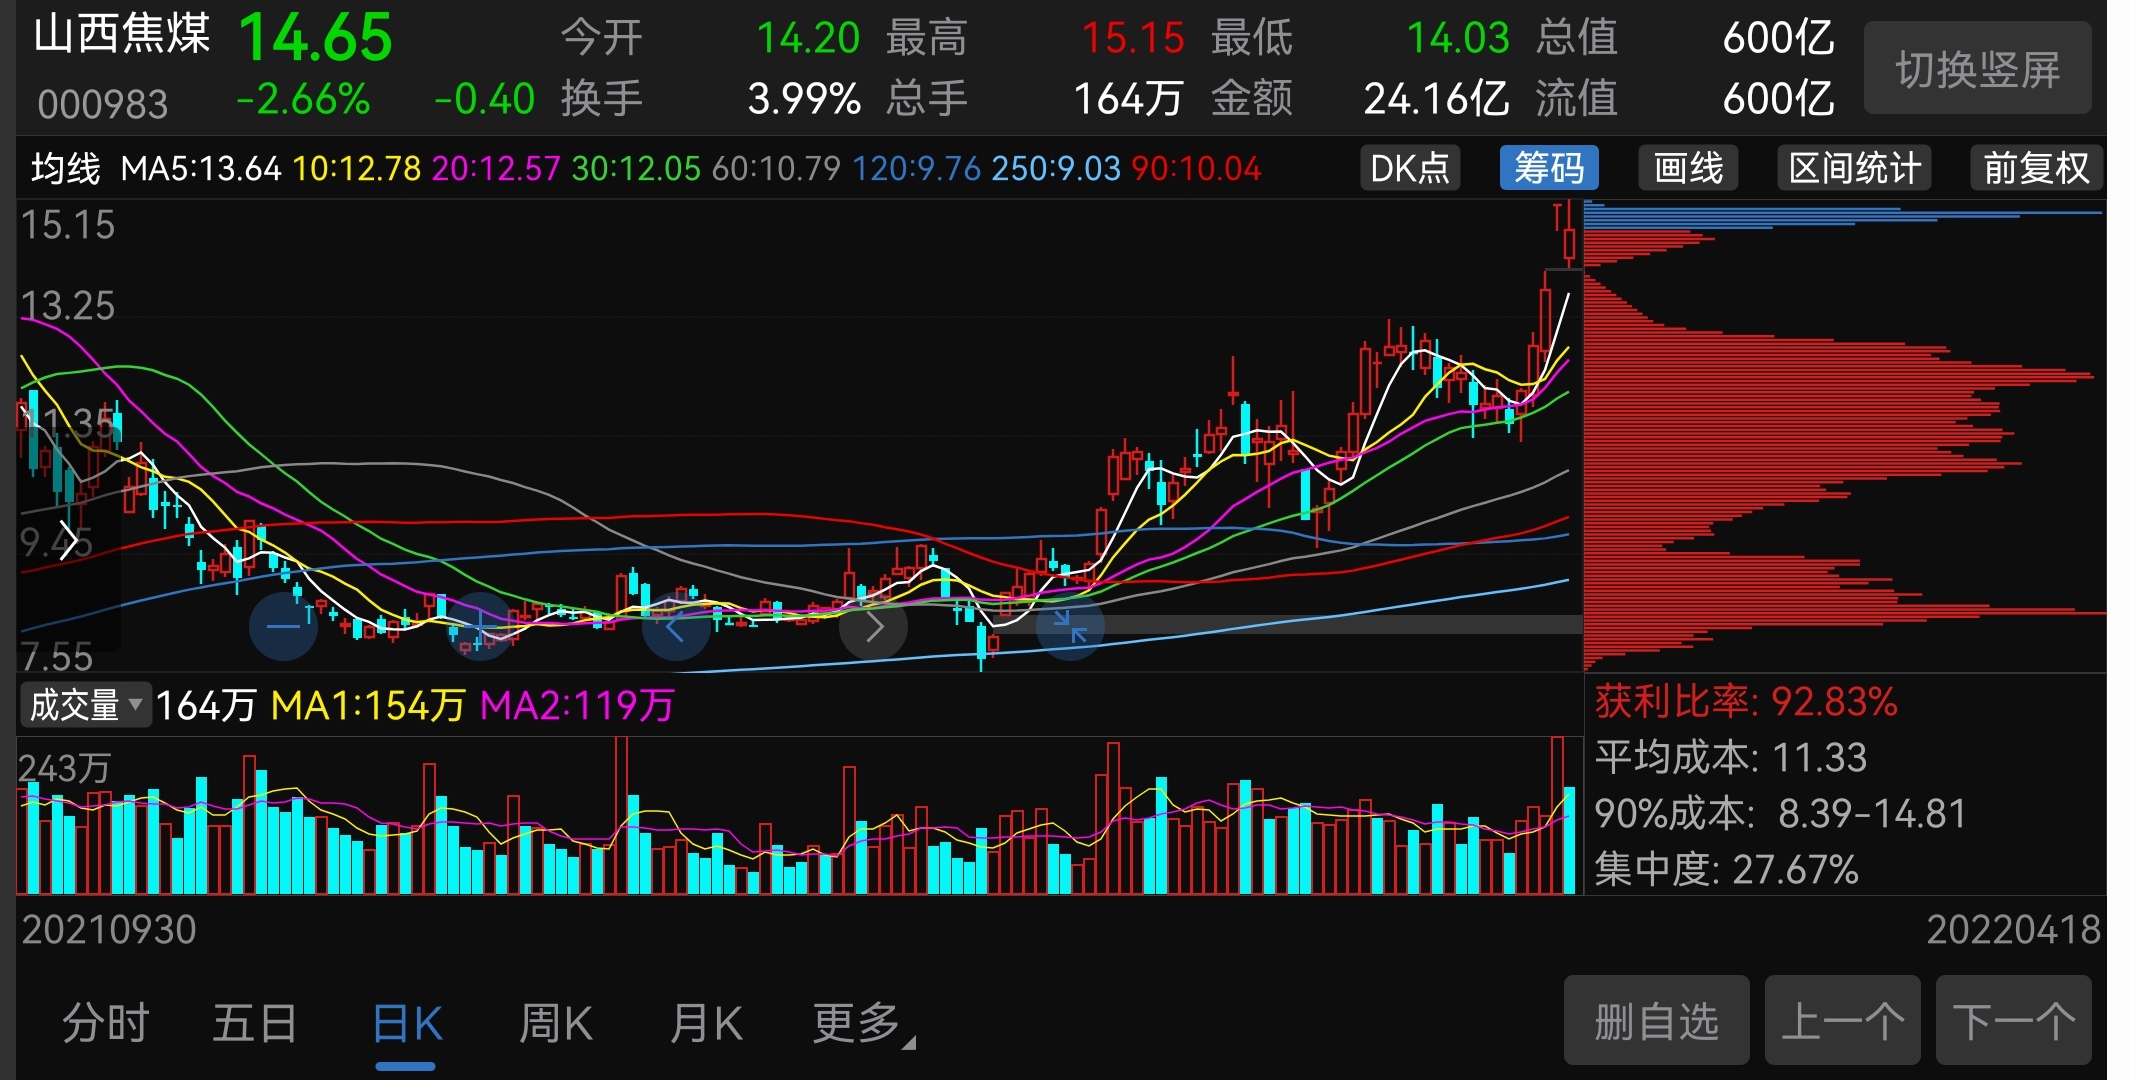Image resolution: width=2129 pixels, height=1080 pixels.
Task: Select the 五日 tab
Action: pos(255,1023)
